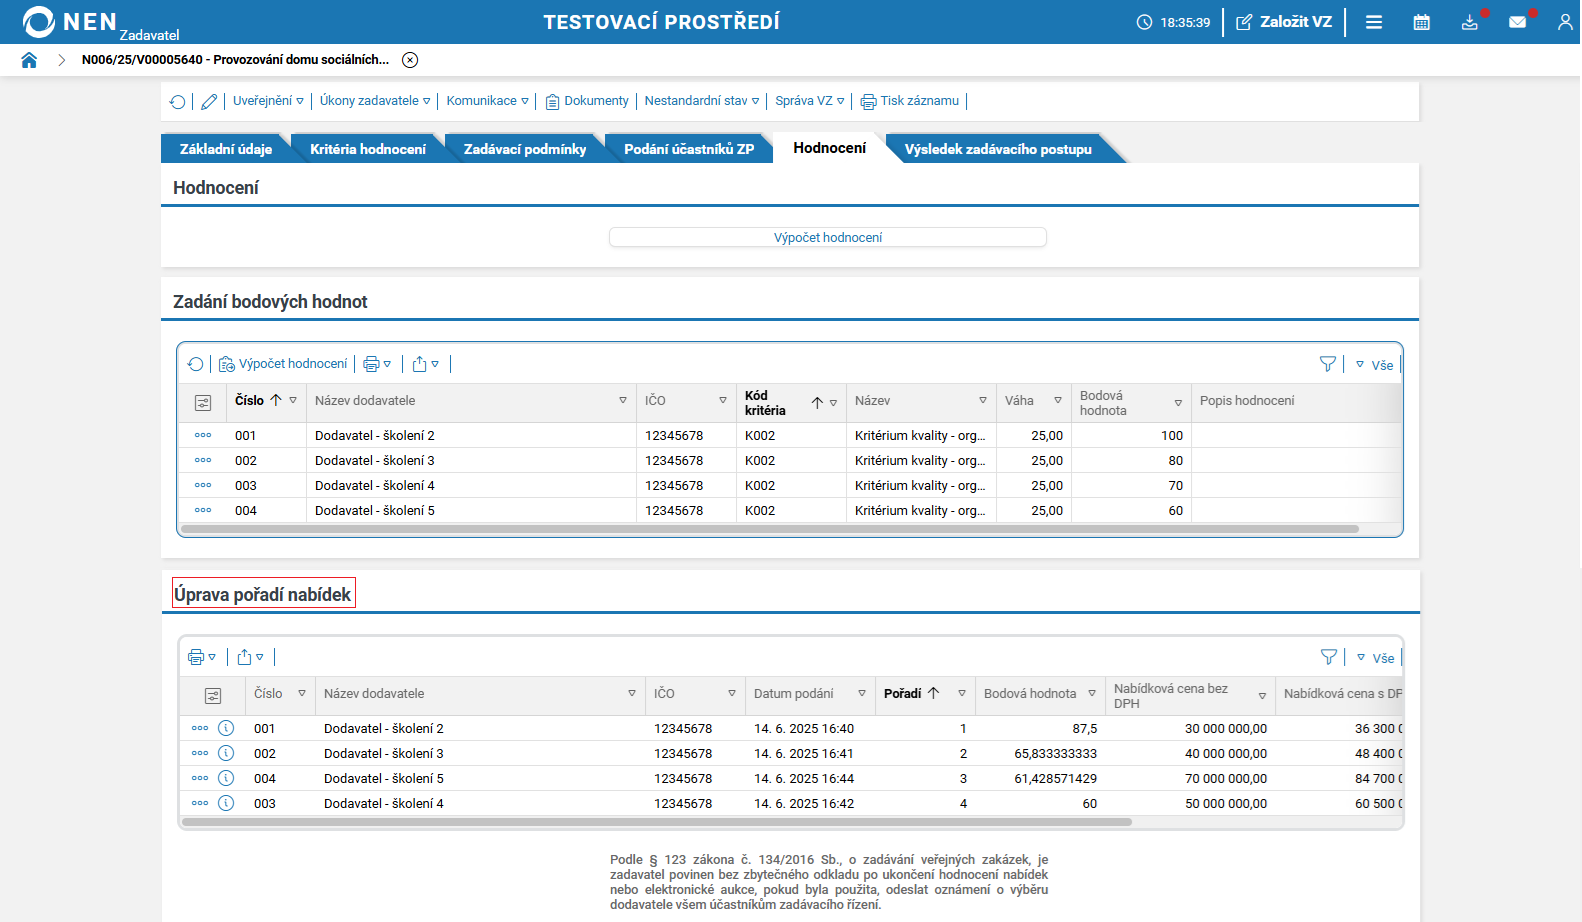1582x922 pixels.
Task: Close the N006/25/V00005640 breadcrumb tab
Action: 410,60
